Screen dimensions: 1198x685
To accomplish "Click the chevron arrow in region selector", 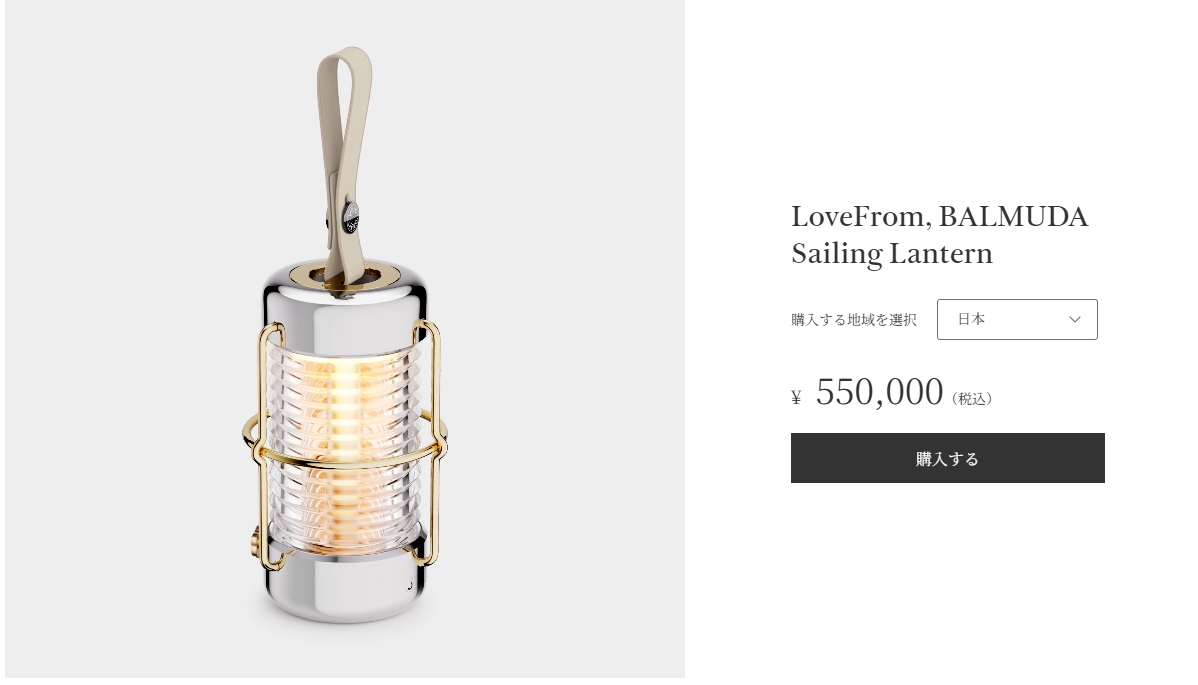I will pyautogui.click(x=1075, y=319).
